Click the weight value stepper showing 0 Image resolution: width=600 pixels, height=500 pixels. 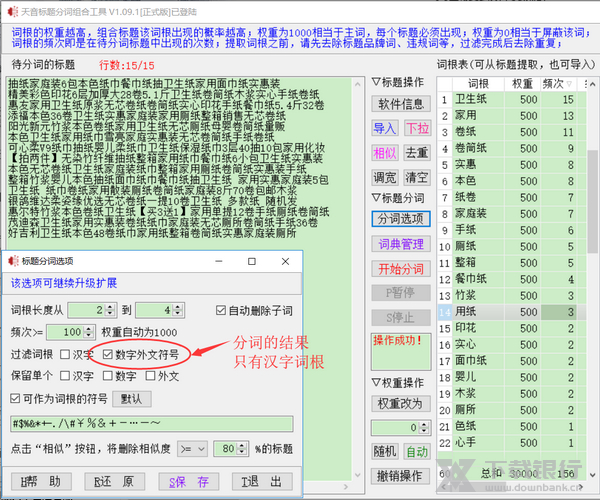[401, 428]
